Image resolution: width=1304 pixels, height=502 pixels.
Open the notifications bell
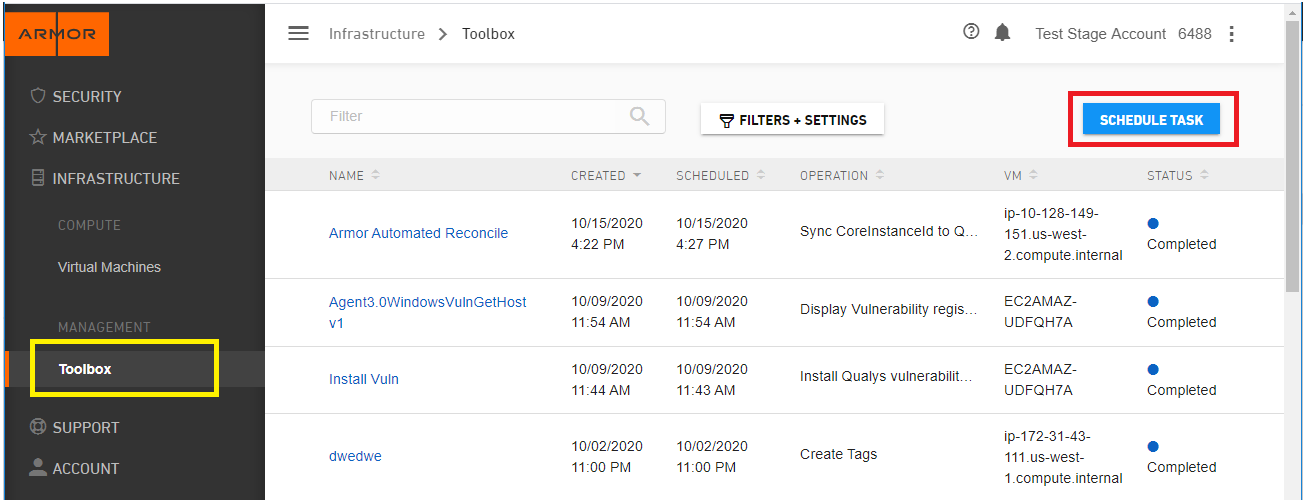click(x=1002, y=33)
